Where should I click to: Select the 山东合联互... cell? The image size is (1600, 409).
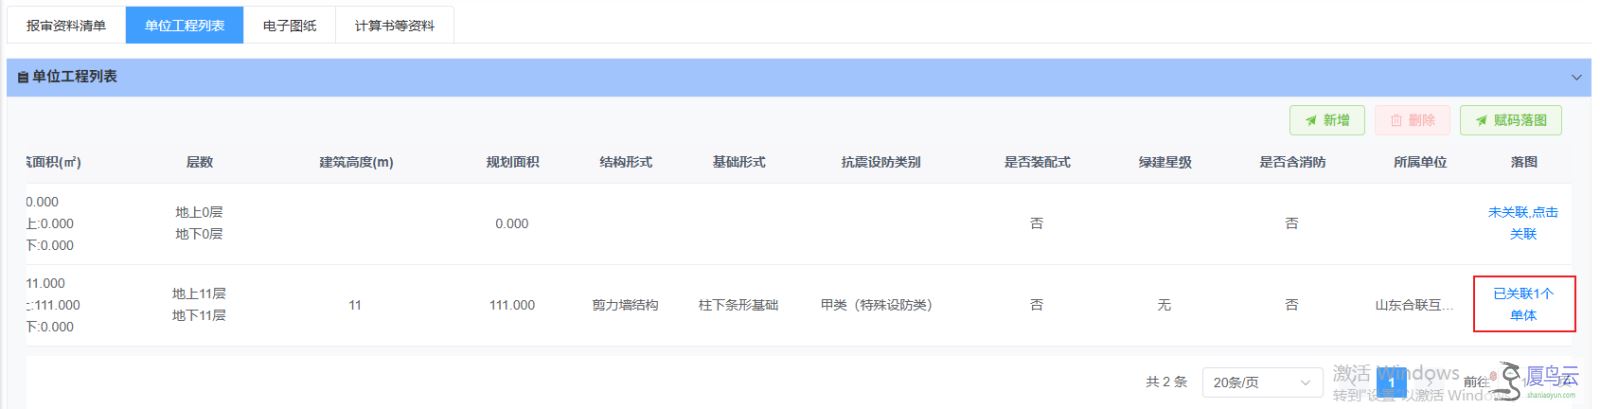pyautogui.click(x=1414, y=305)
